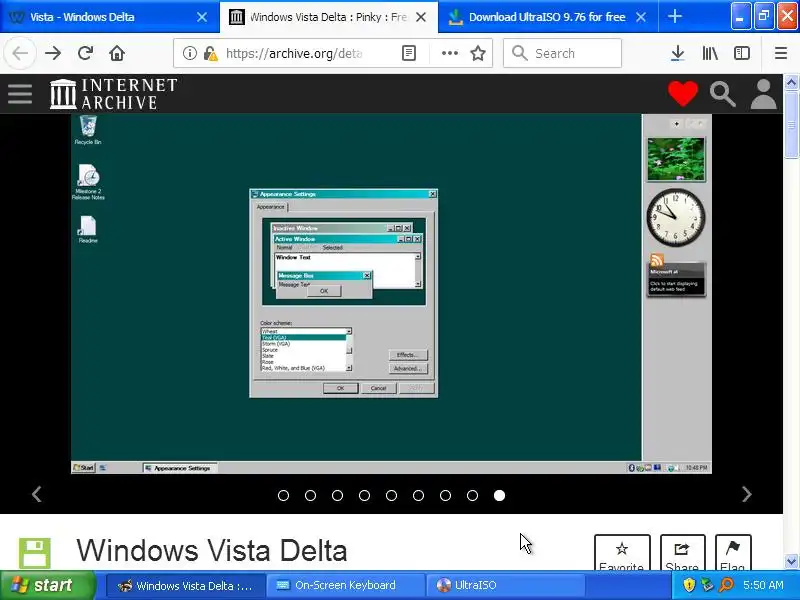800x600 pixels.
Task: Toggle reader view icon
Action: [x=409, y=53]
